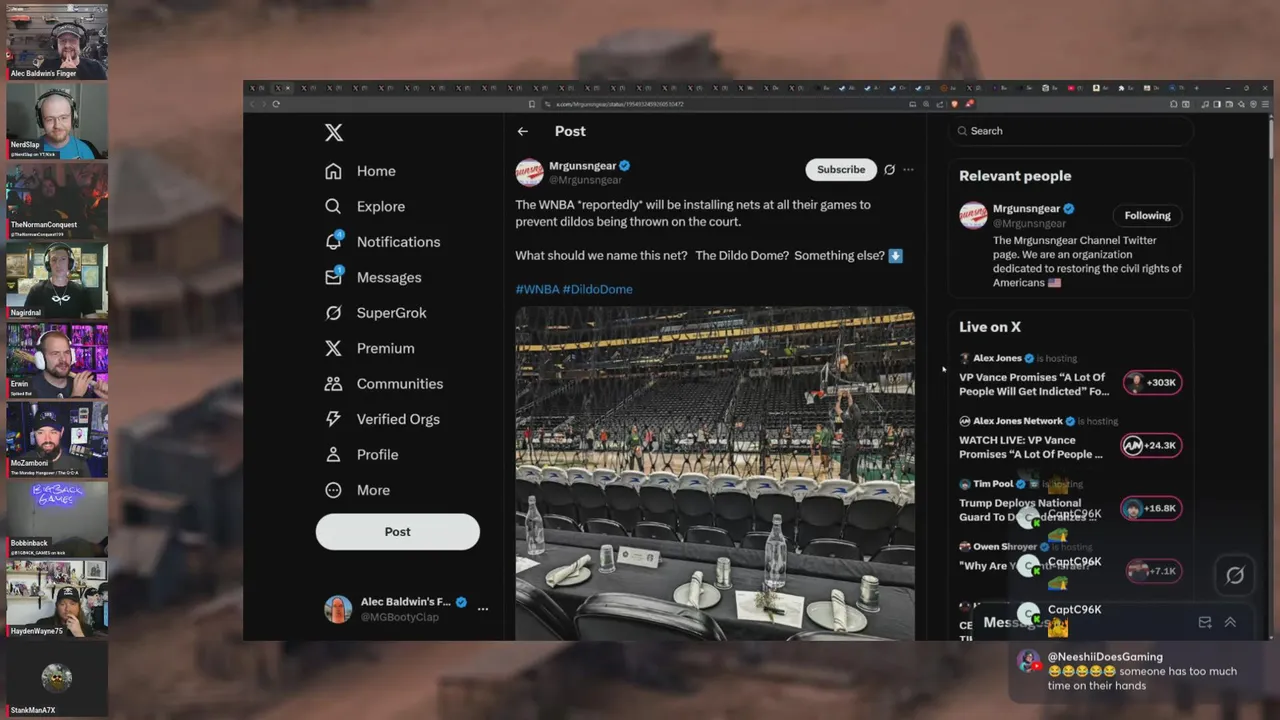
Task: Open the More circle icon
Action: coord(334,490)
